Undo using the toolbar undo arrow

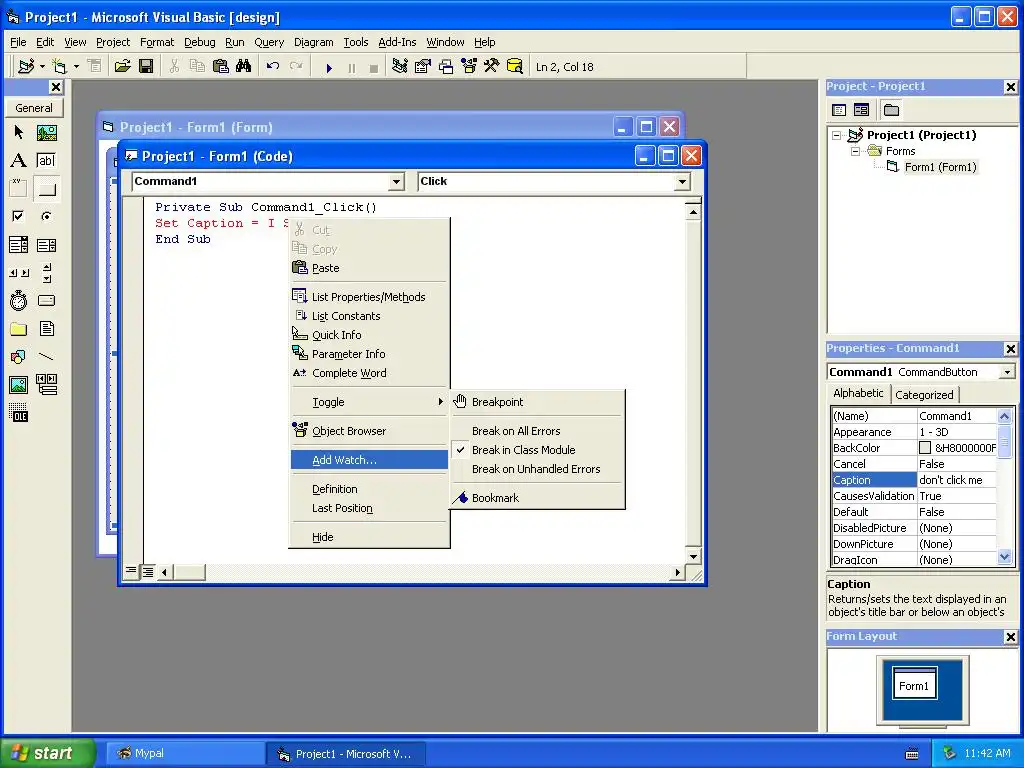coord(273,67)
